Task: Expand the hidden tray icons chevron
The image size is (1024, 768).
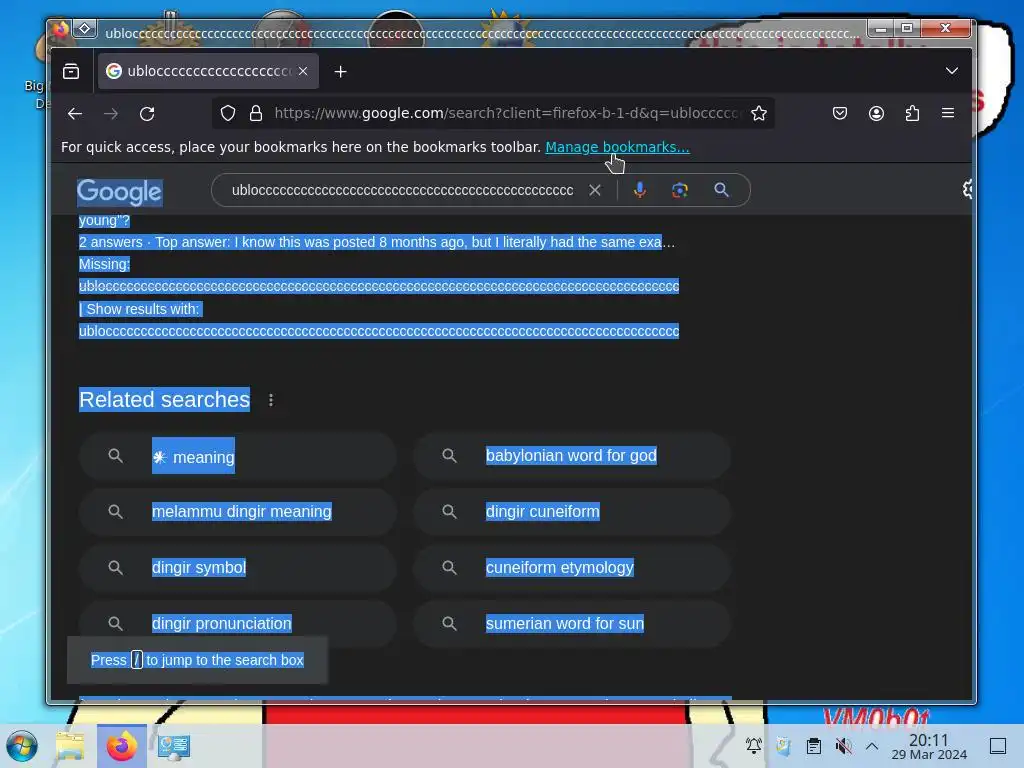Action: [872, 746]
